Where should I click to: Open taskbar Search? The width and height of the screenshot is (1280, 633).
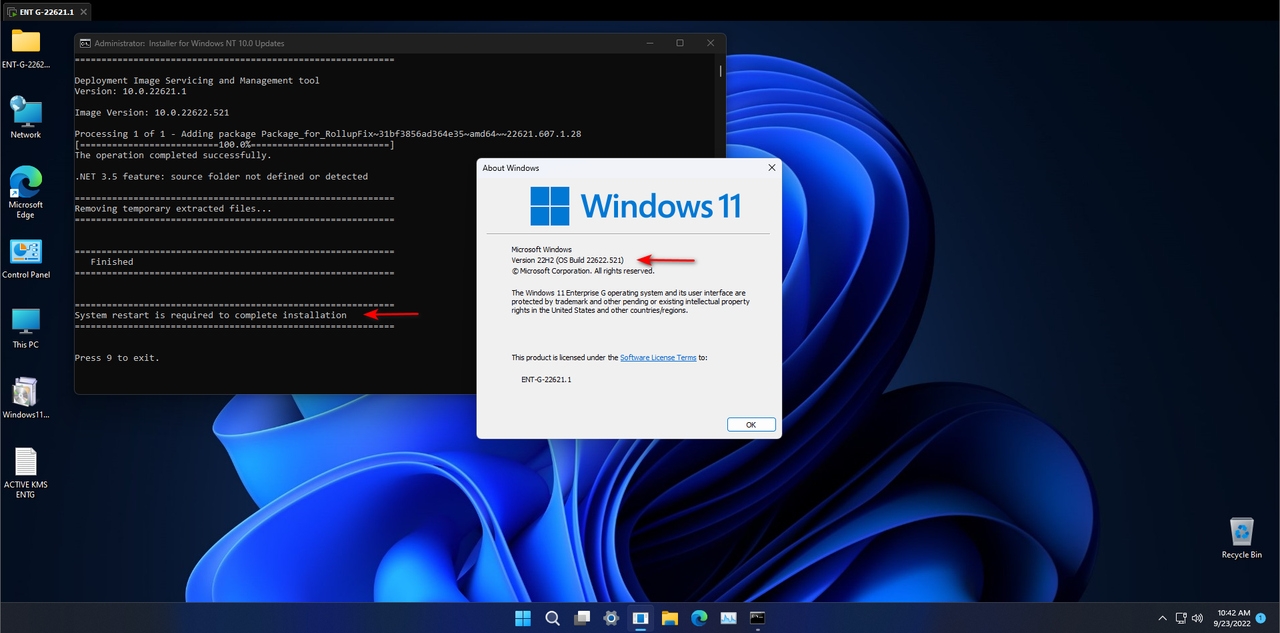pyautogui.click(x=552, y=618)
